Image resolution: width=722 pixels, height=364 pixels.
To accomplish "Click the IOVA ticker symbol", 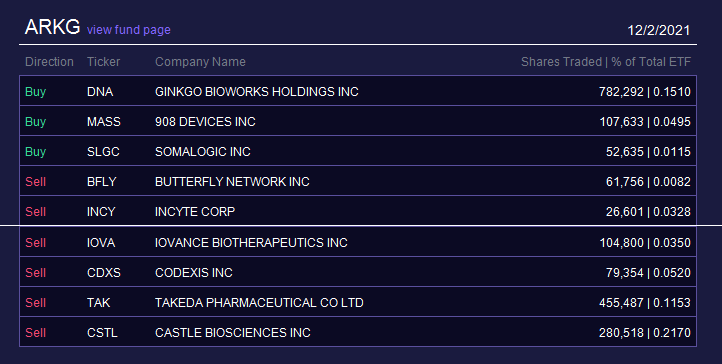I will tap(101, 243).
